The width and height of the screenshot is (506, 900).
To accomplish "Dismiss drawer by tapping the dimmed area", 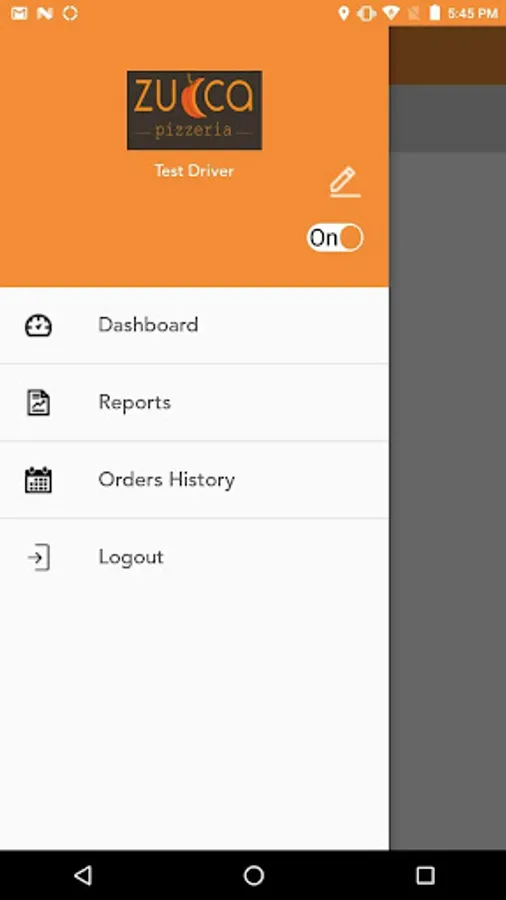I will [x=447, y=459].
